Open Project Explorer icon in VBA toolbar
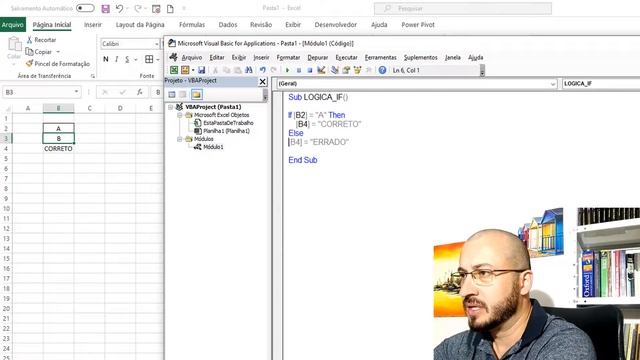 (x=335, y=70)
